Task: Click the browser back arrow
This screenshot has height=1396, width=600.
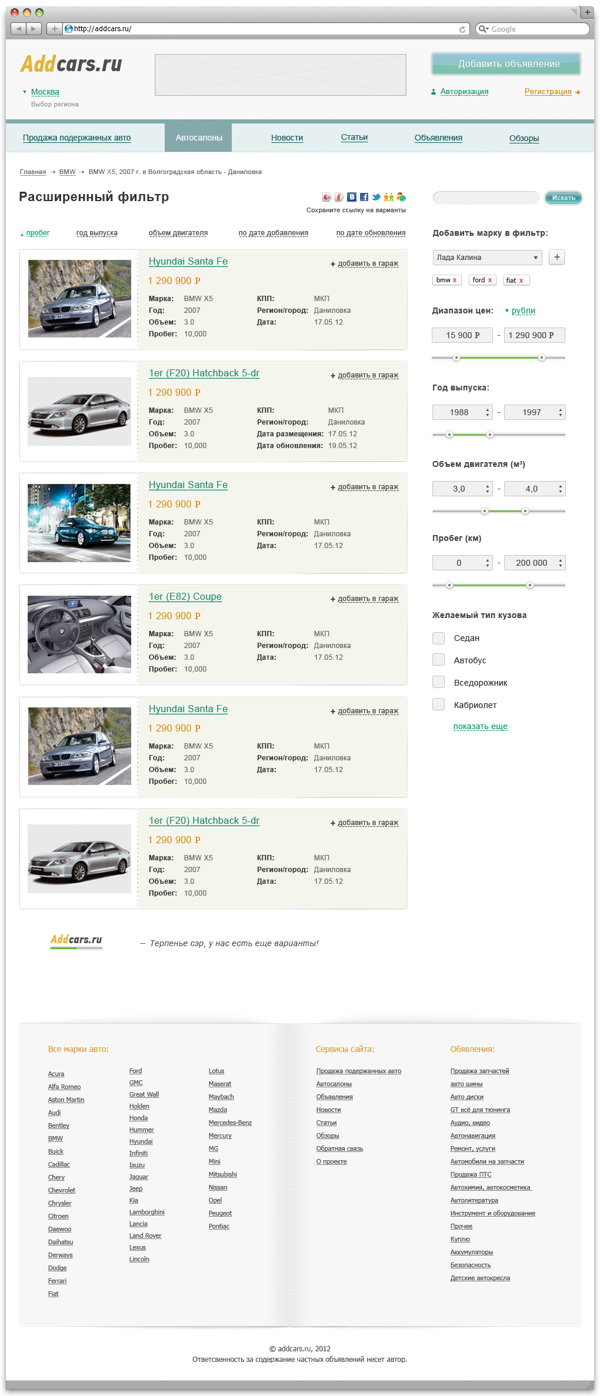Action: [18, 29]
